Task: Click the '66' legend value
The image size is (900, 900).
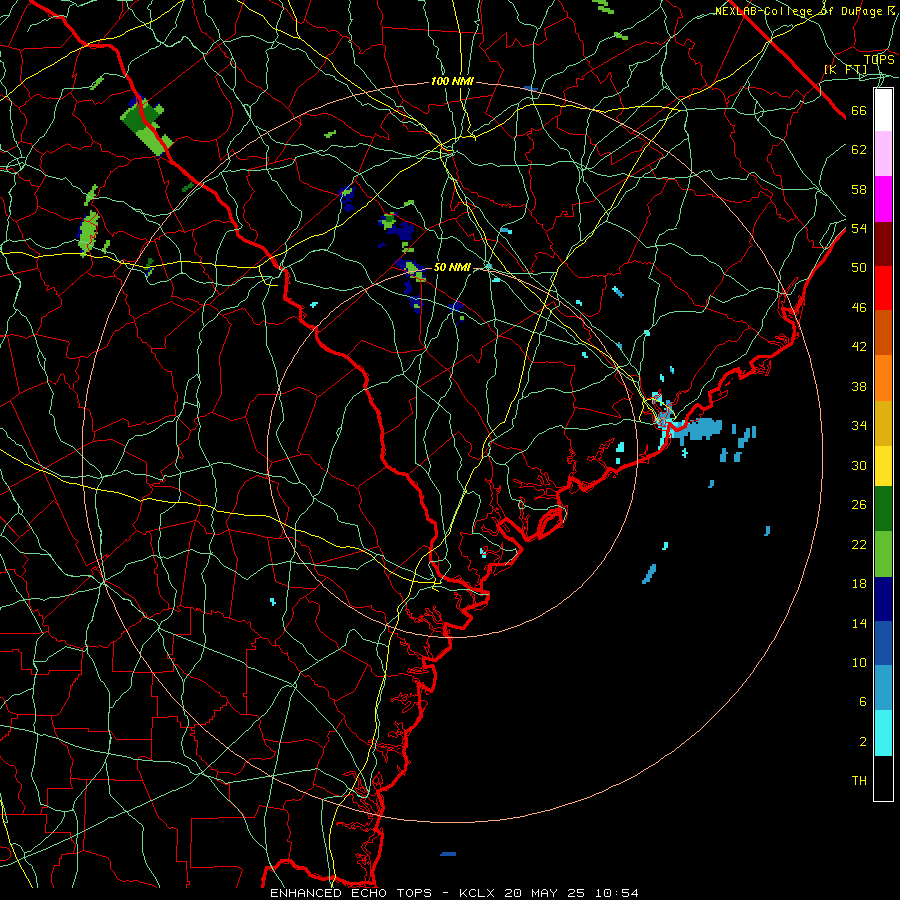Action: pos(859,110)
